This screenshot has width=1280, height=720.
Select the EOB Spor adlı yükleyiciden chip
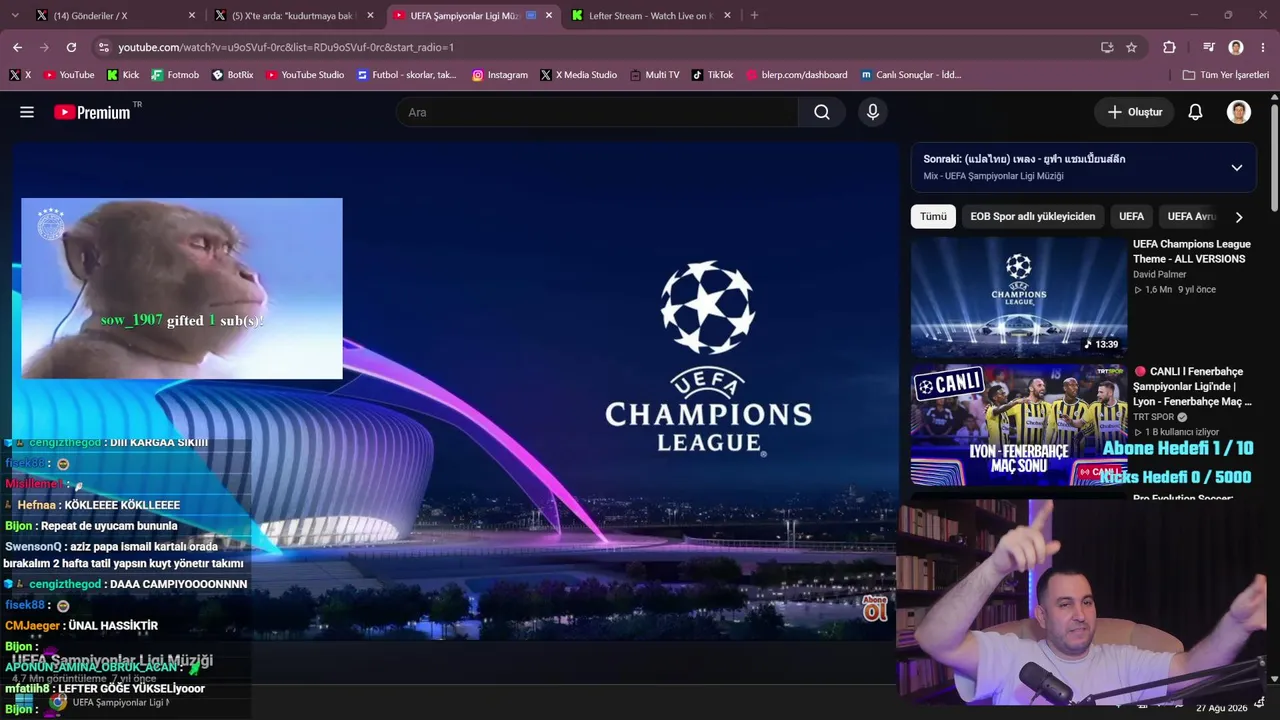point(1033,217)
